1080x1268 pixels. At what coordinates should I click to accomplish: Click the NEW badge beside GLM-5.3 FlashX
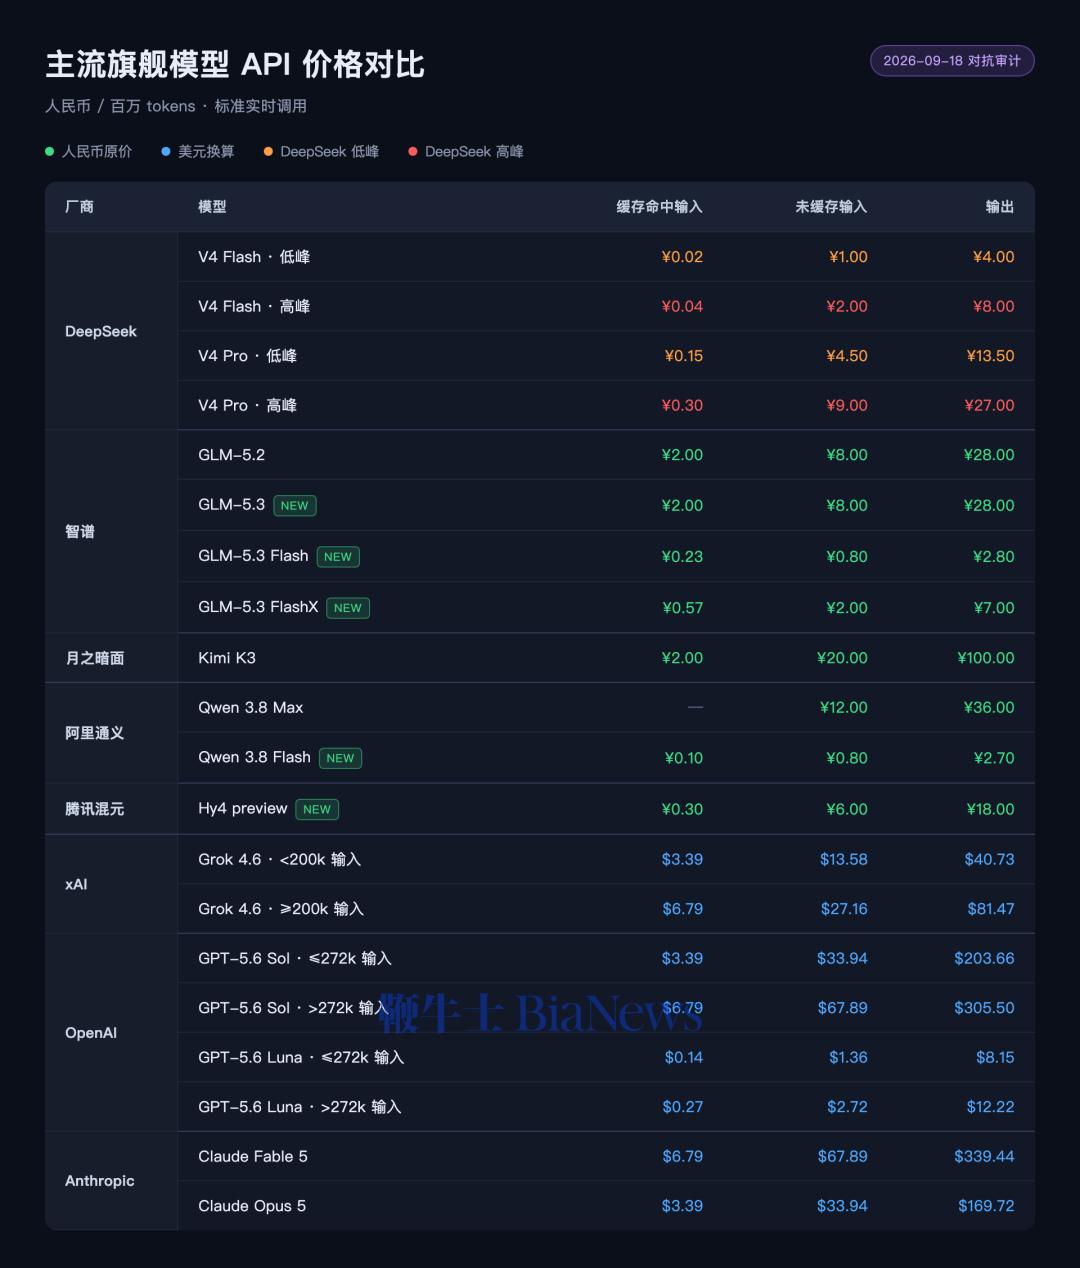pos(348,608)
